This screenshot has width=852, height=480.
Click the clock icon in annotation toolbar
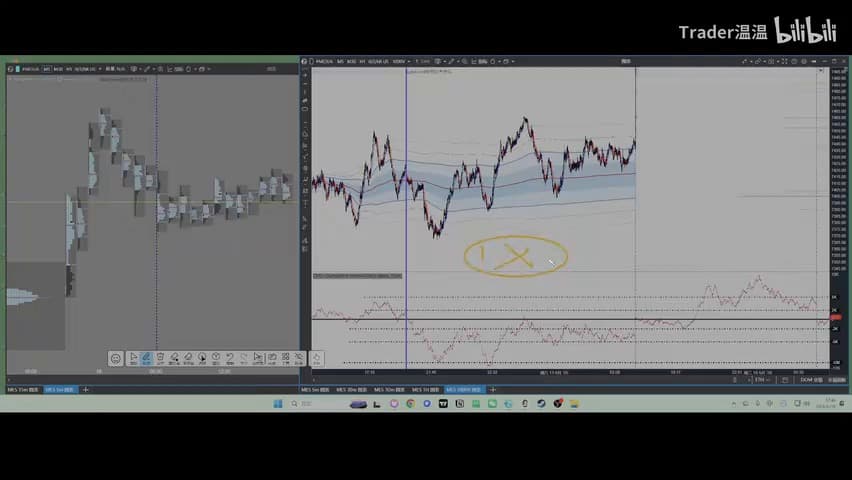tap(216, 358)
